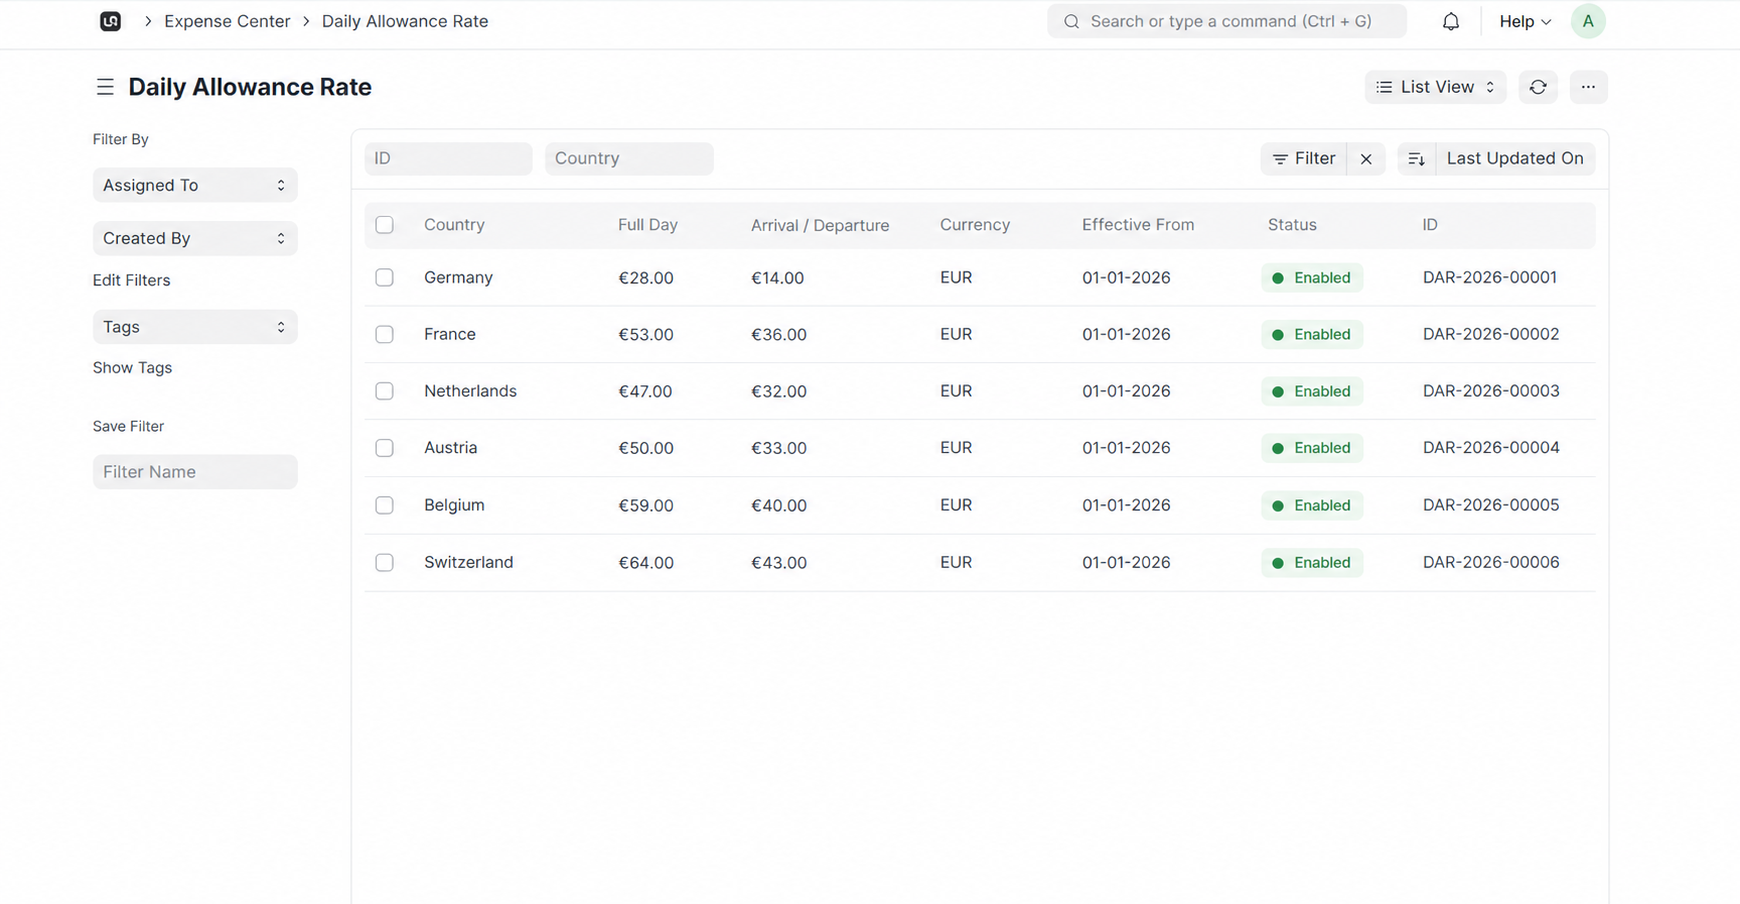Check the Austria row checkbox
The width and height of the screenshot is (1740, 904).
384,448
